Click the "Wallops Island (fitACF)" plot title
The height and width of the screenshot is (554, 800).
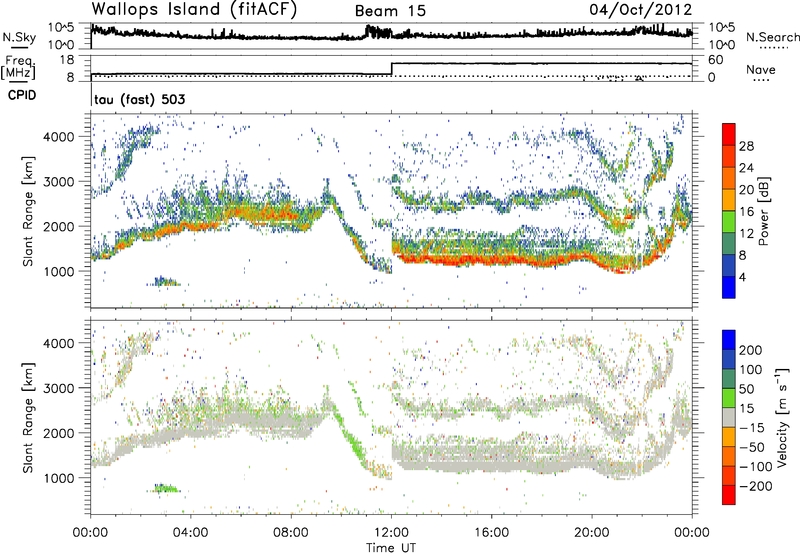[194, 10]
